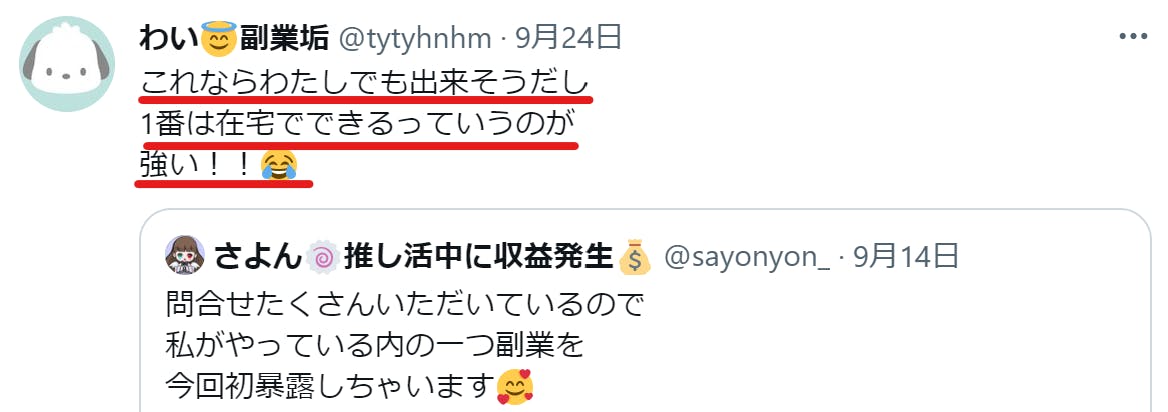Click the @tytyhnhm handle
The image size is (1168, 412).
[x=415, y=38]
